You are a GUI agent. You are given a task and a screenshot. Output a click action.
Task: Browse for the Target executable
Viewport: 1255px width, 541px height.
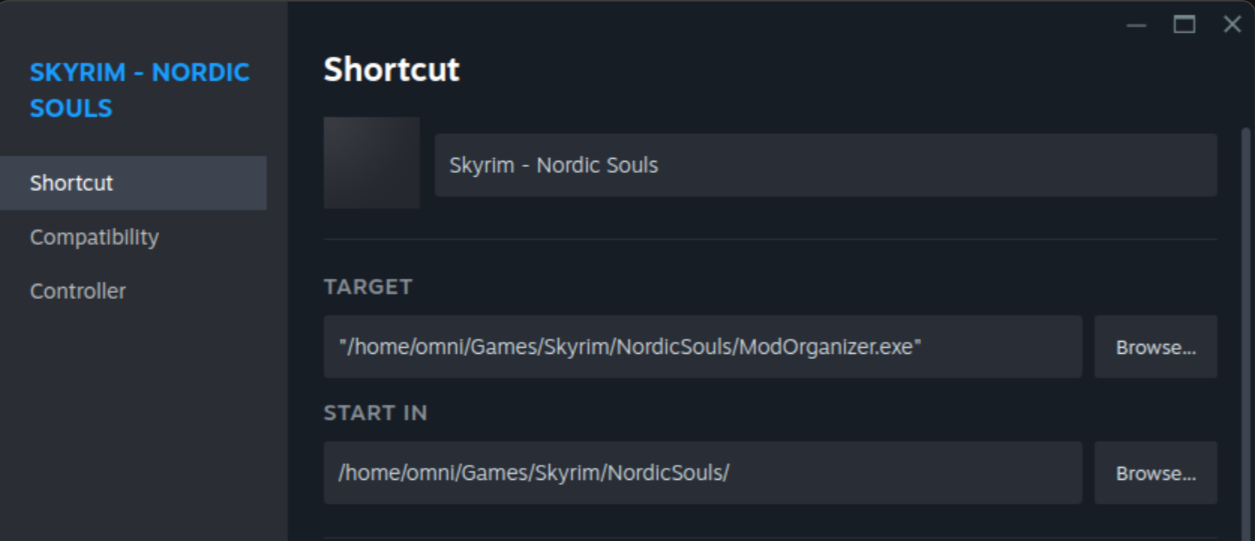(x=1155, y=347)
